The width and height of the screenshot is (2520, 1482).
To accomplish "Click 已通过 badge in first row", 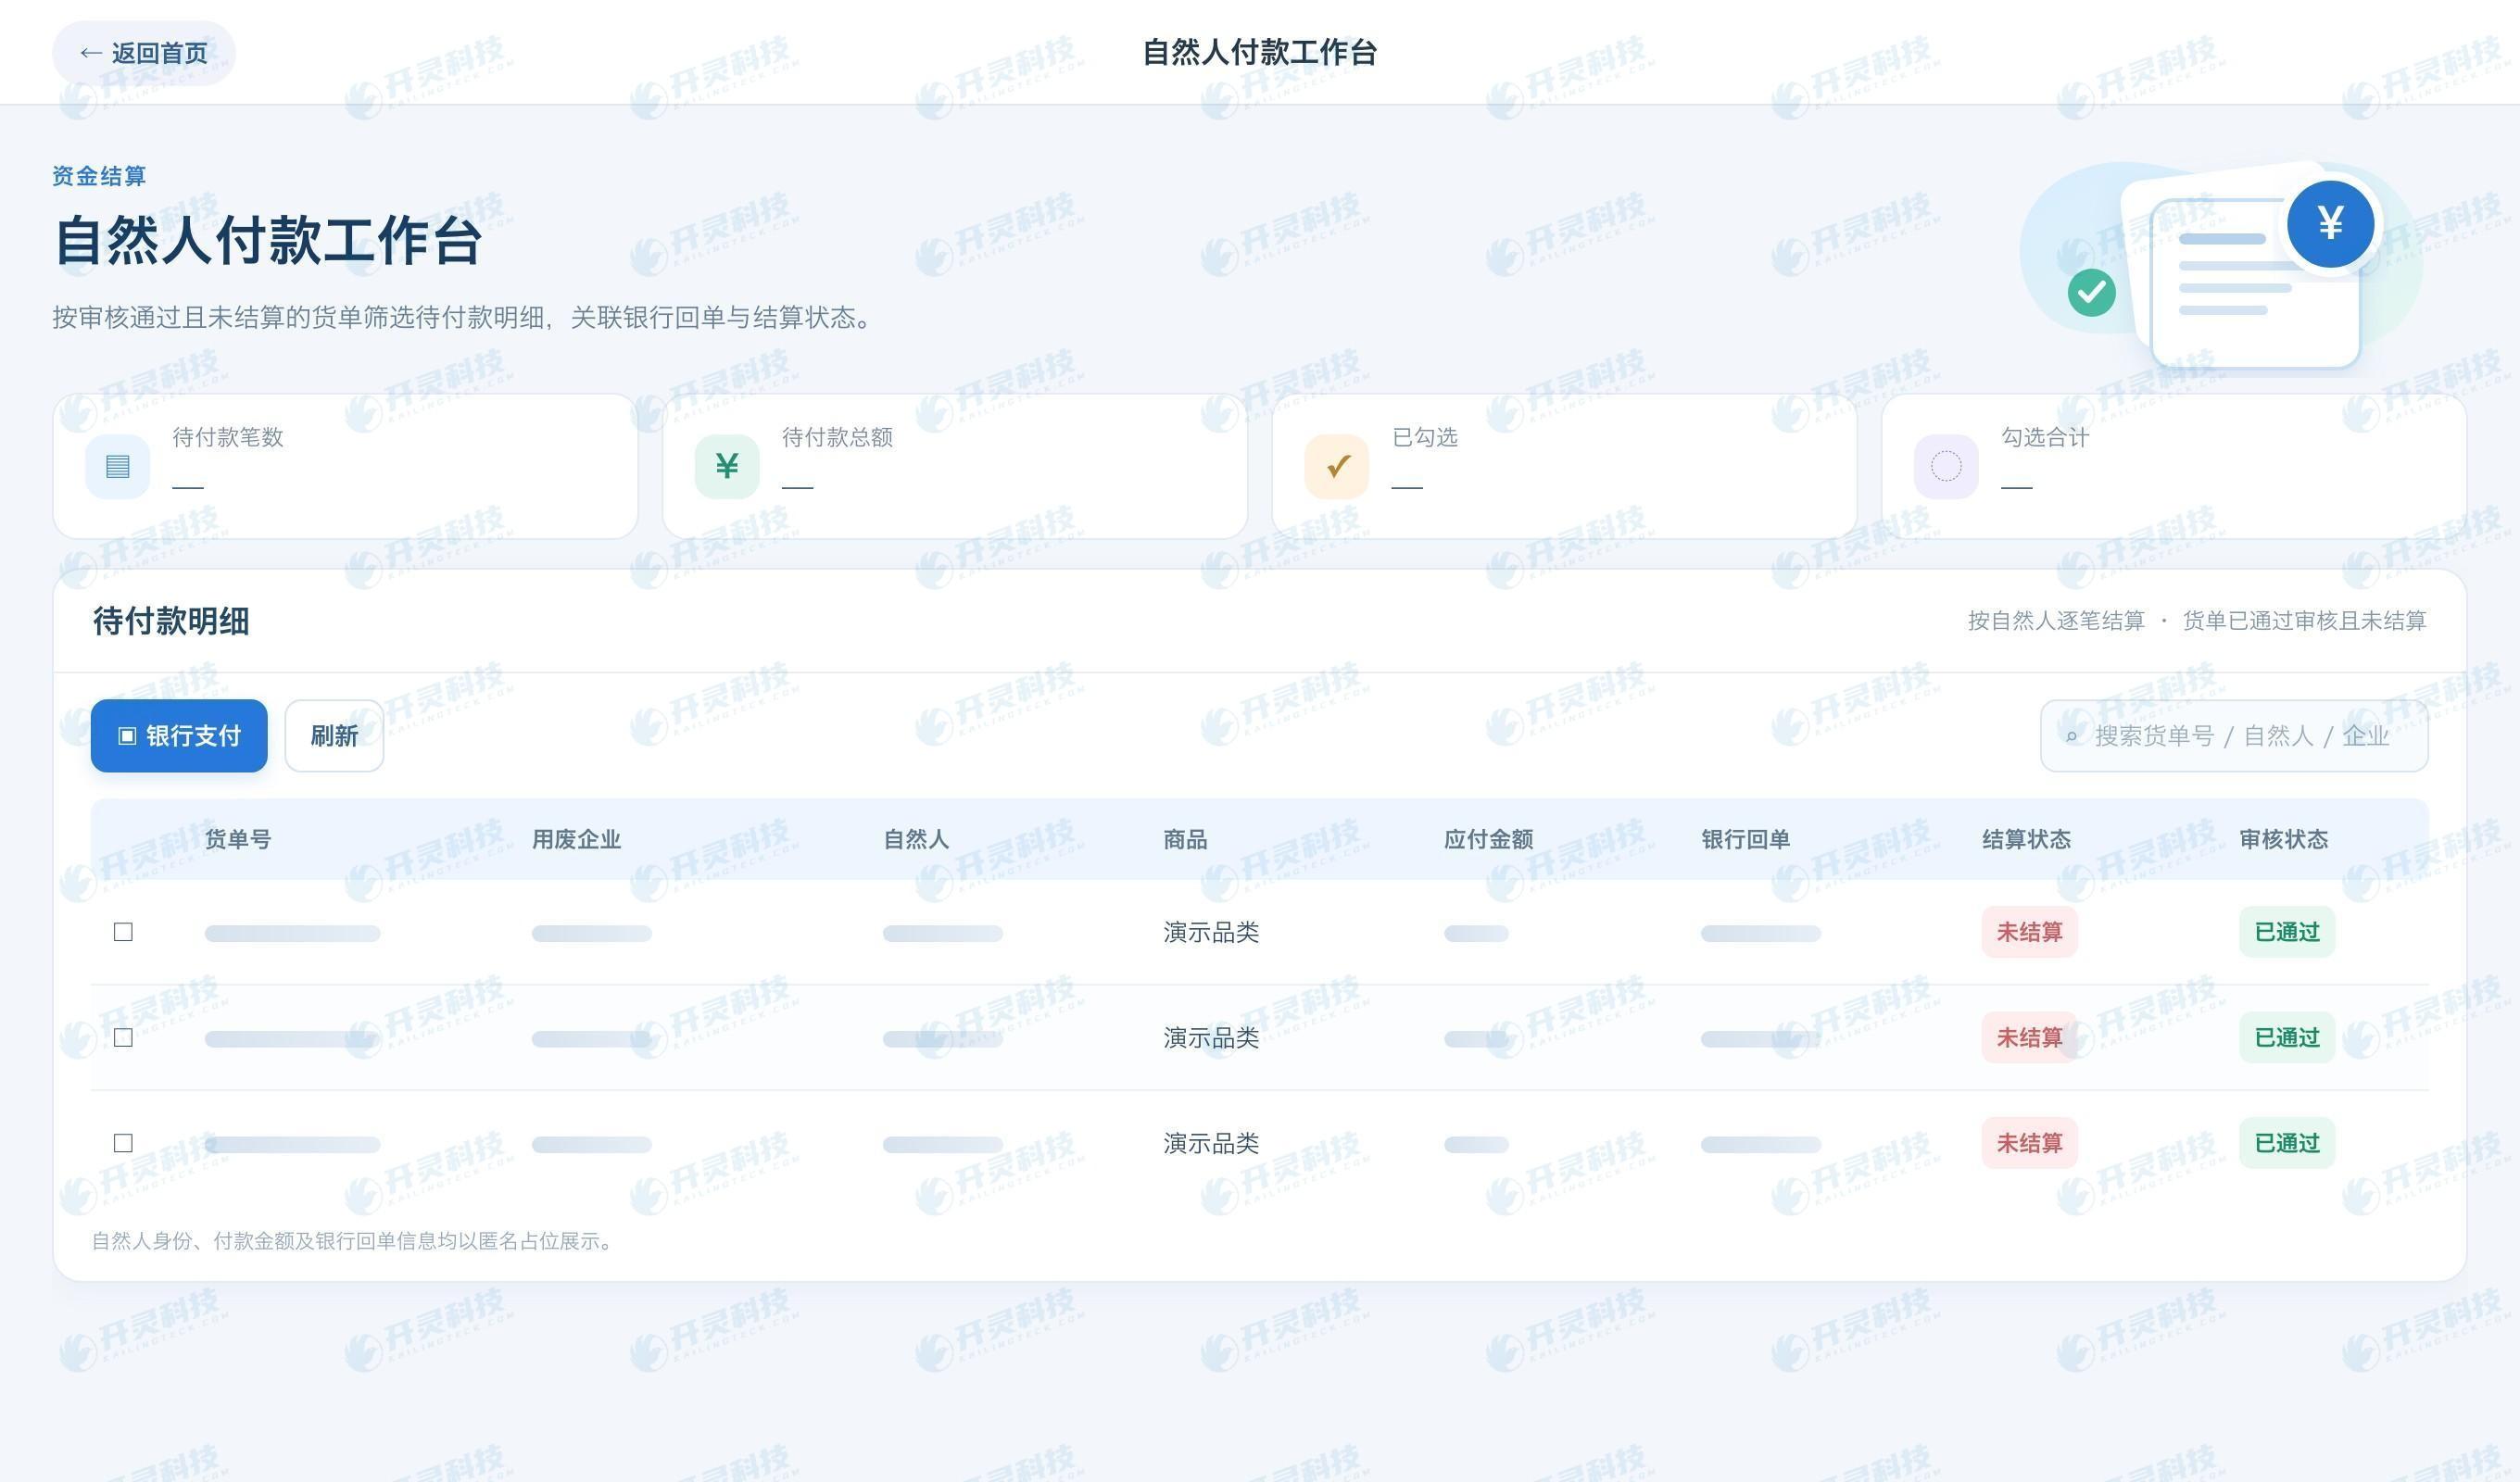I will [2286, 932].
